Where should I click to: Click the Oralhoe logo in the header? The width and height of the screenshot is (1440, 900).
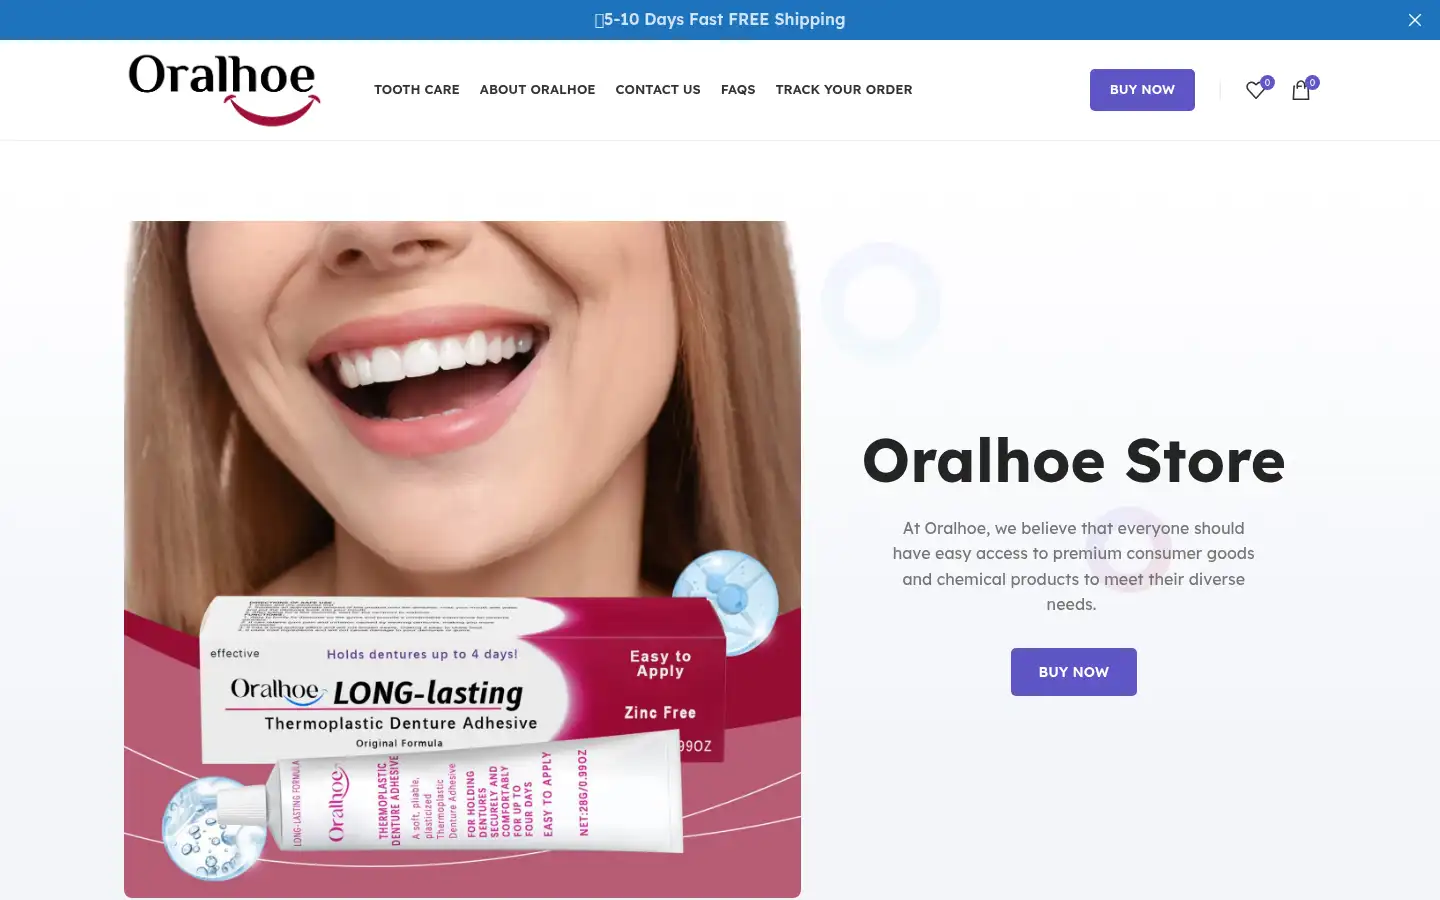(224, 90)
